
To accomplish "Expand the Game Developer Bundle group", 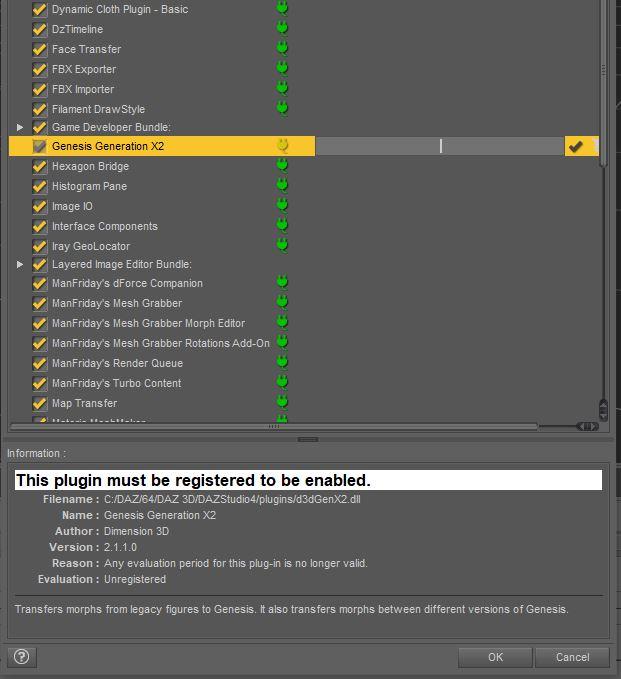I will pos(19,127).
